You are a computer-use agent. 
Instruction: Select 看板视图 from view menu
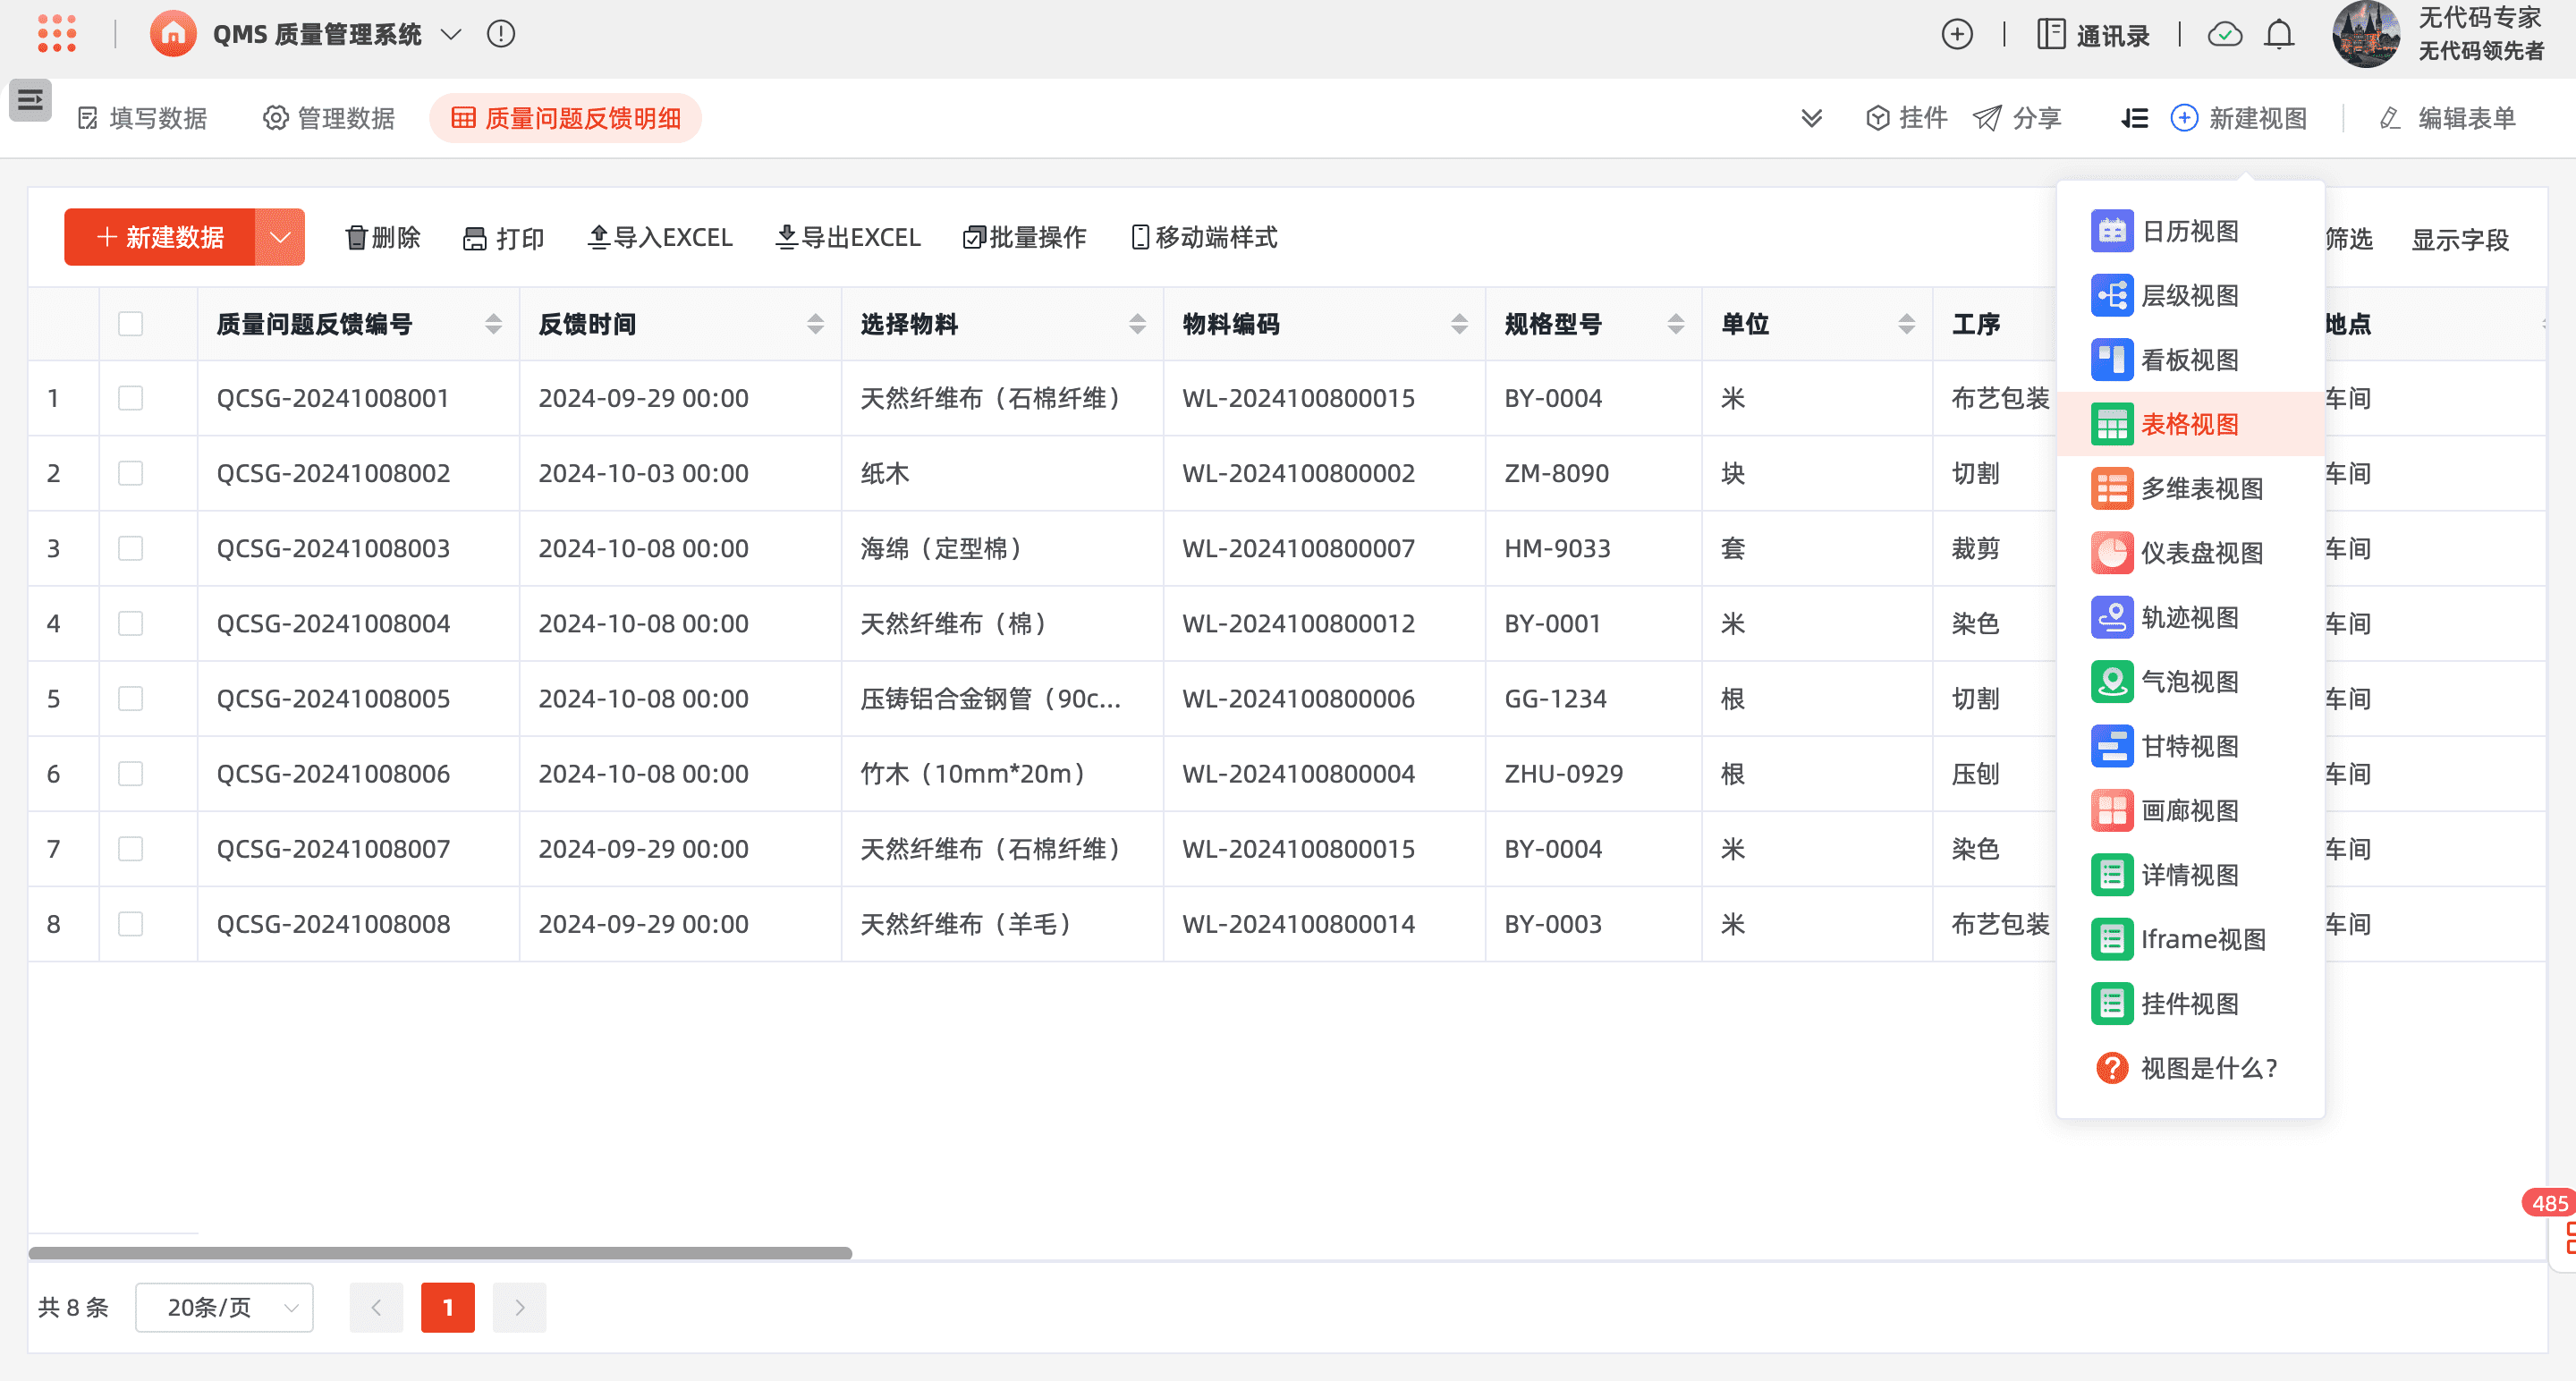point(2189,360)
